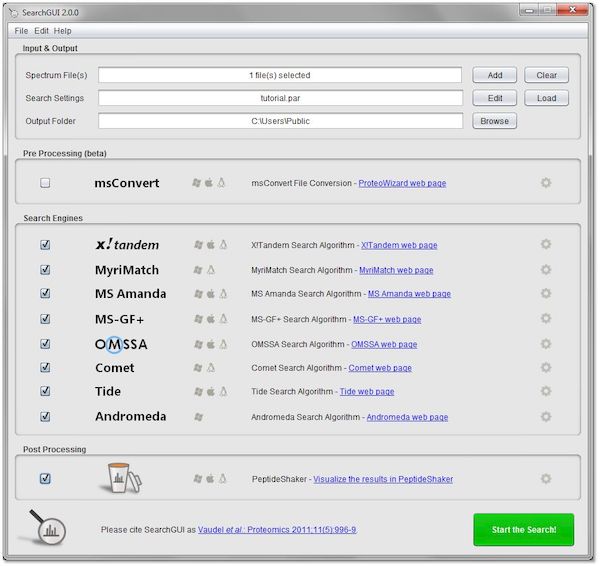Open the Help menu
This screenshot has height=567, width=600.
[x=62, y=31]
